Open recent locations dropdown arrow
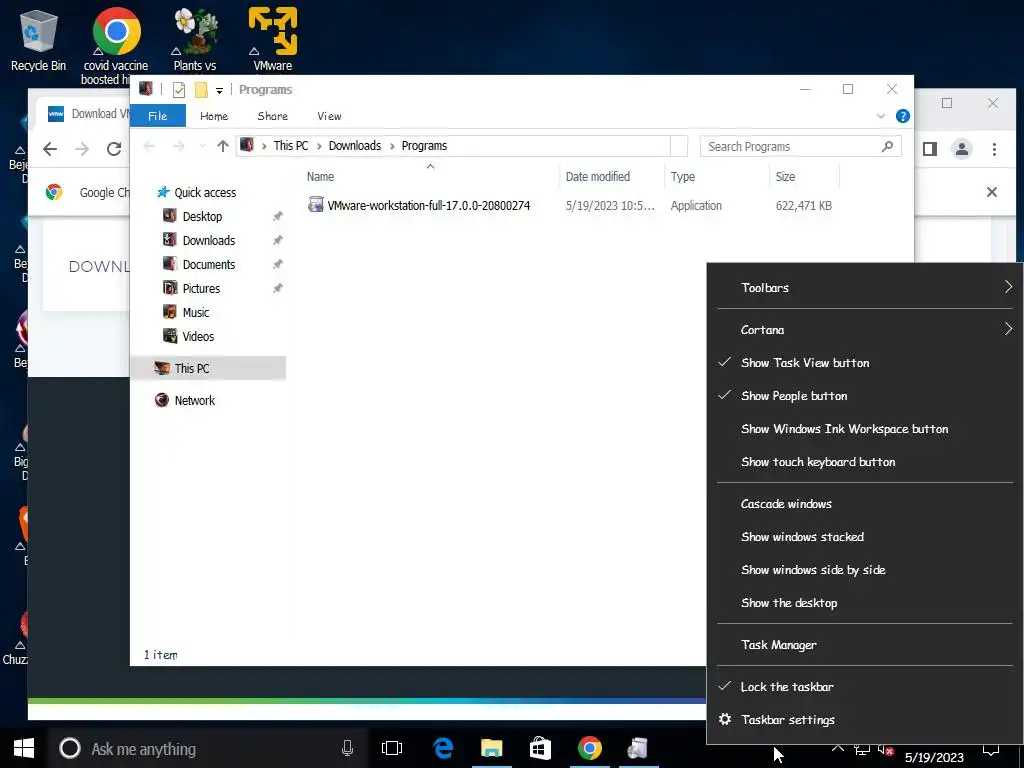Viewport: 1024px width, 768px height. click(202, 146)
